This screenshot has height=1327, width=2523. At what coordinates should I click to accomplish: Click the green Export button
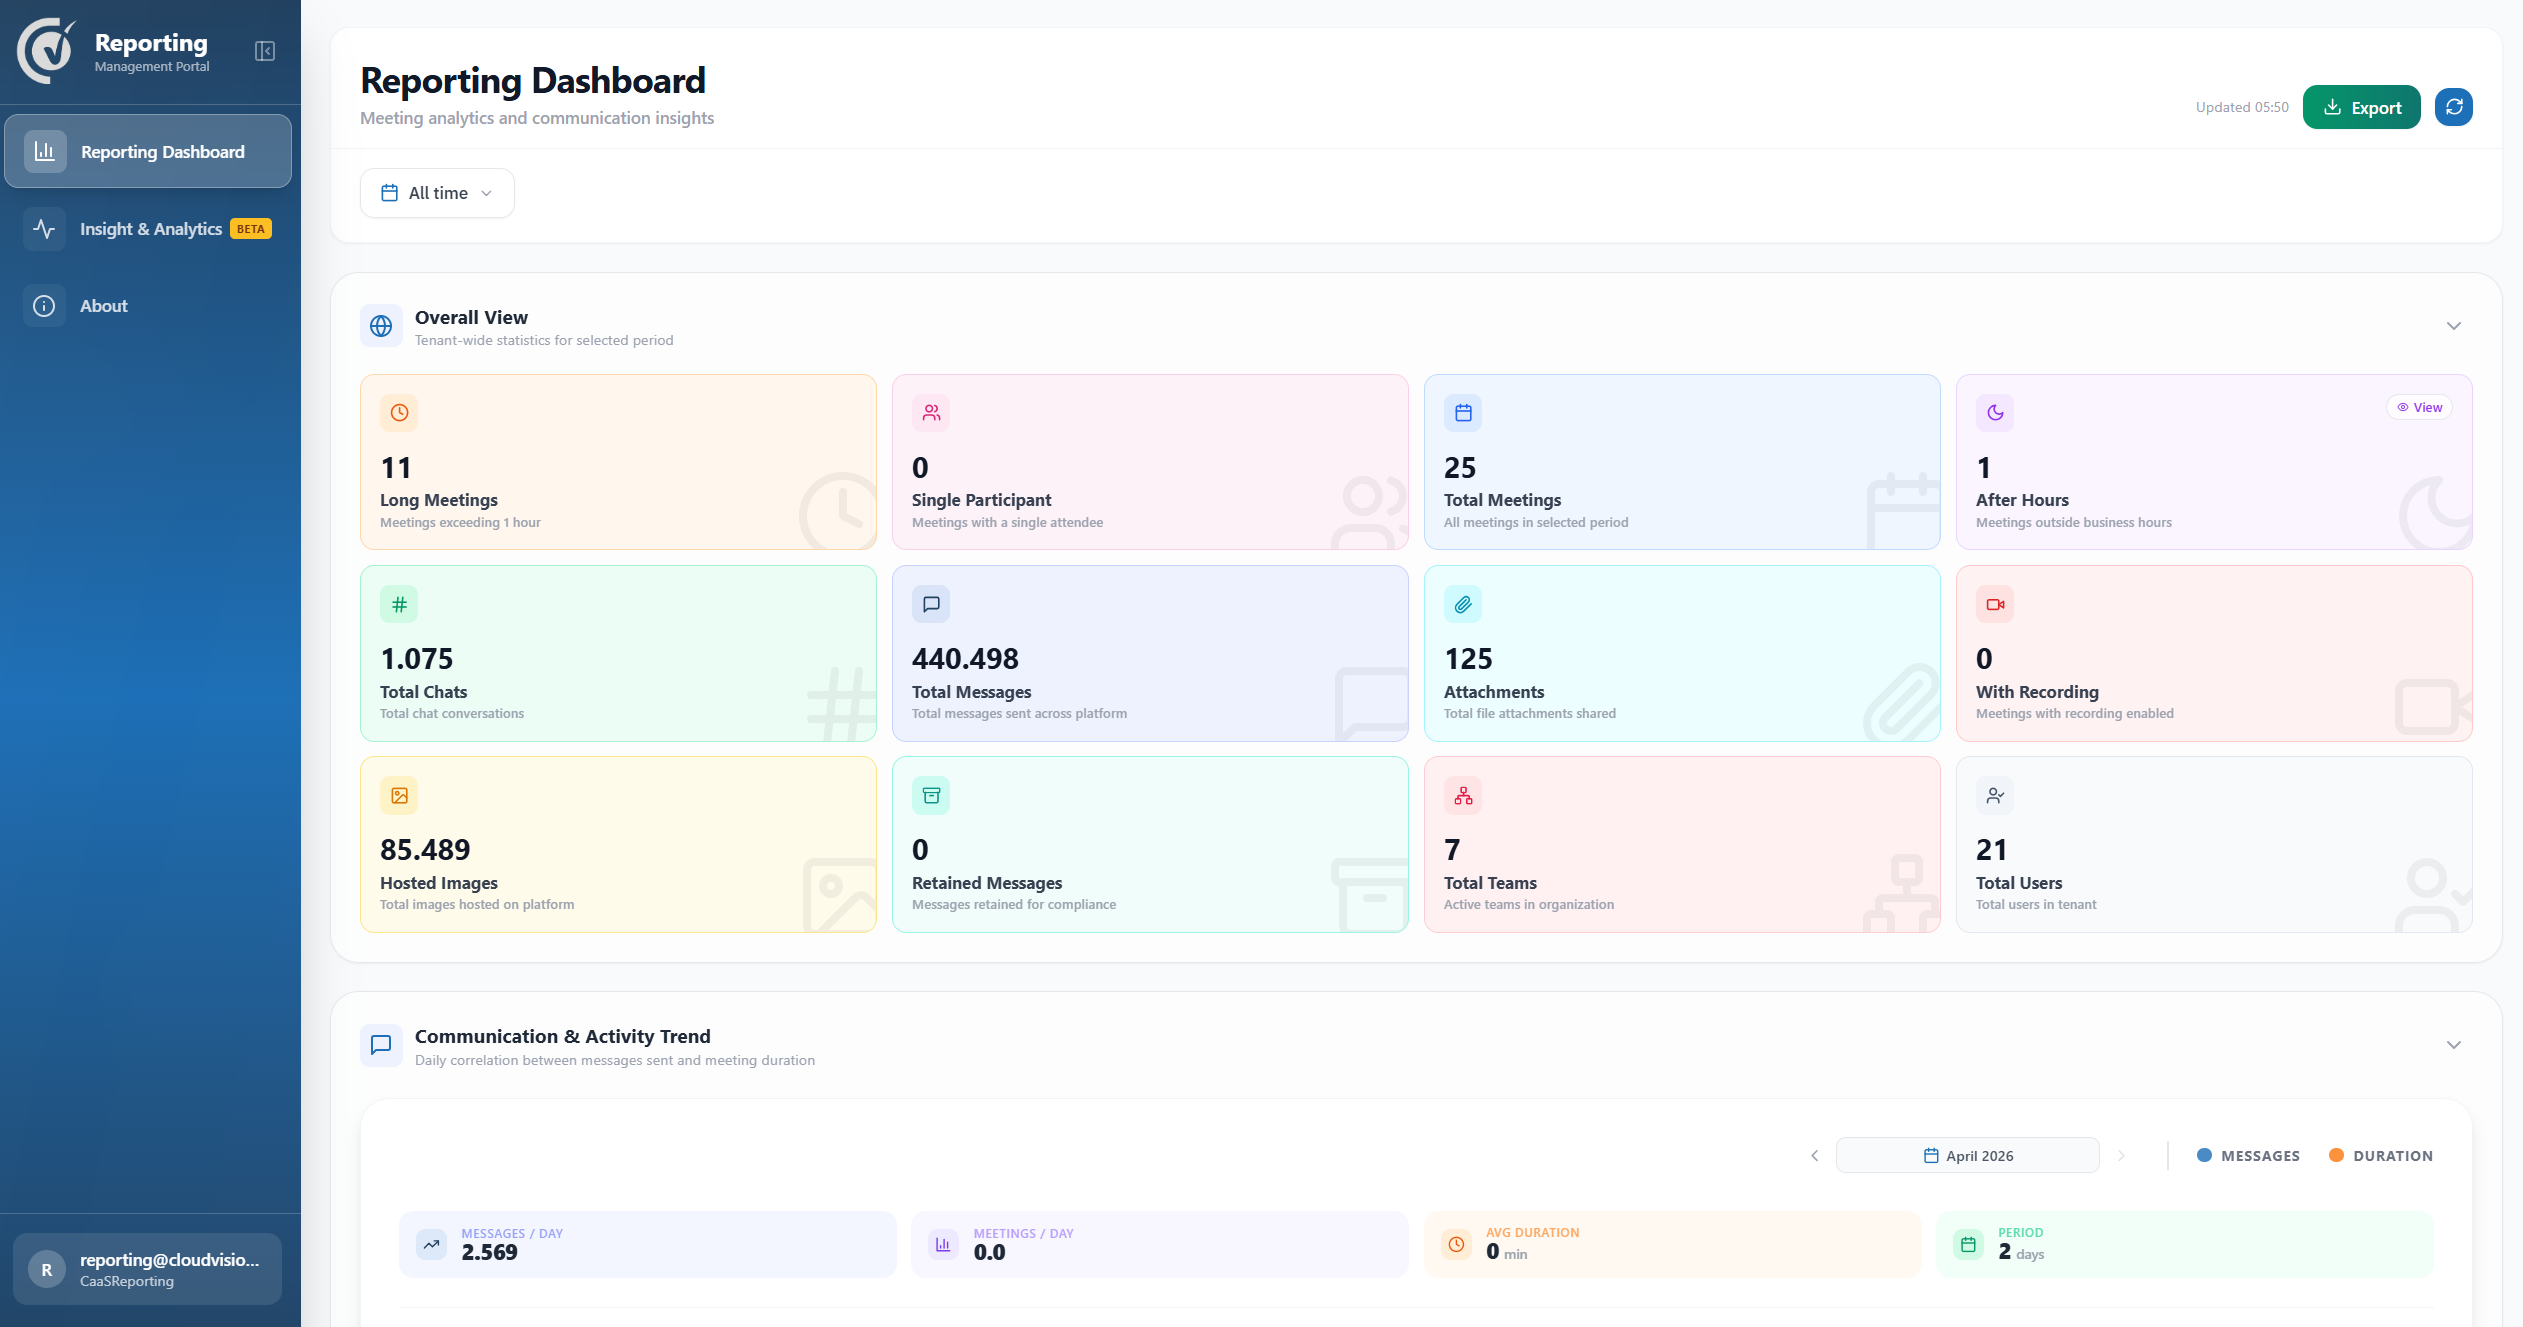tap(2361, 107)
